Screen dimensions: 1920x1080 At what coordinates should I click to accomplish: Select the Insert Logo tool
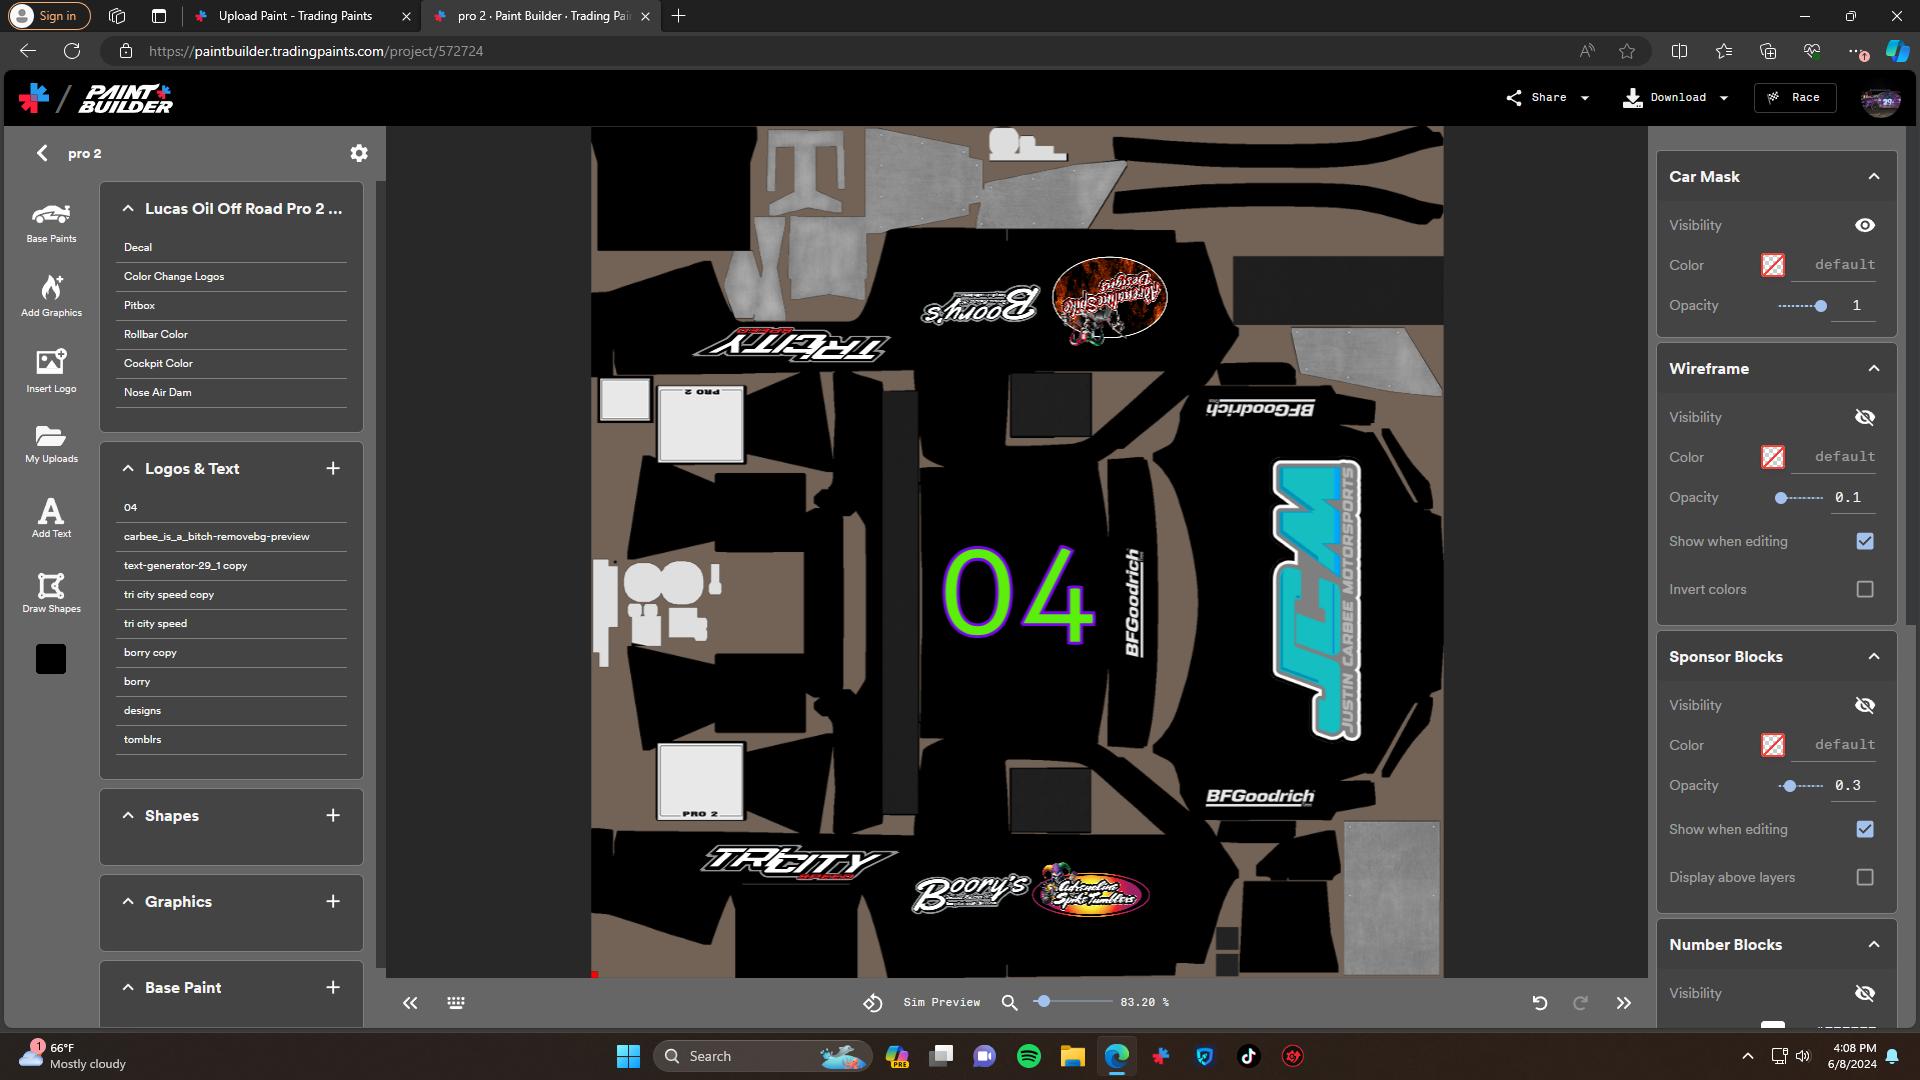pyautogui.click(x=50, y=370)
